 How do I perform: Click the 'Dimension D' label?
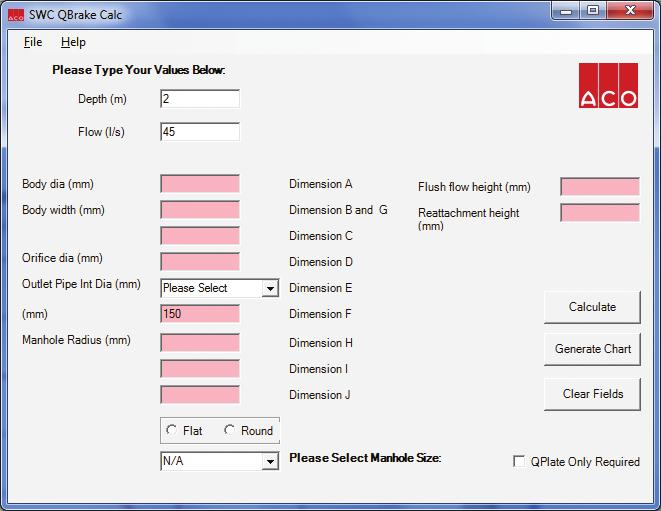coord(321,262)
